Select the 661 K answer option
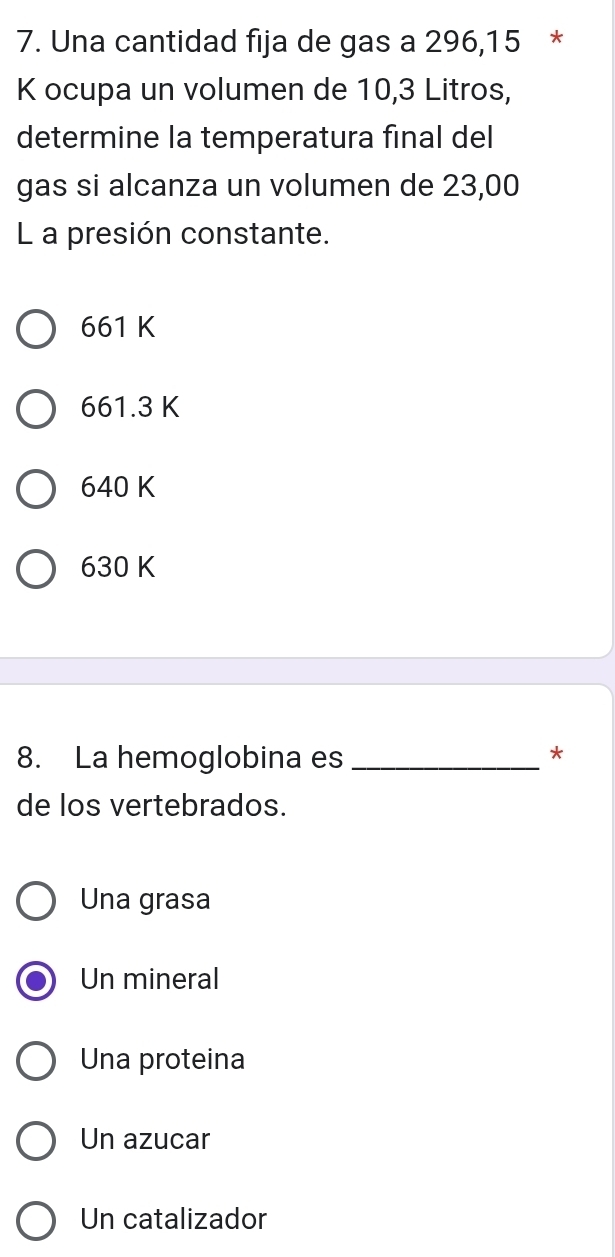The image size is (615, 1257). [35, 329]
